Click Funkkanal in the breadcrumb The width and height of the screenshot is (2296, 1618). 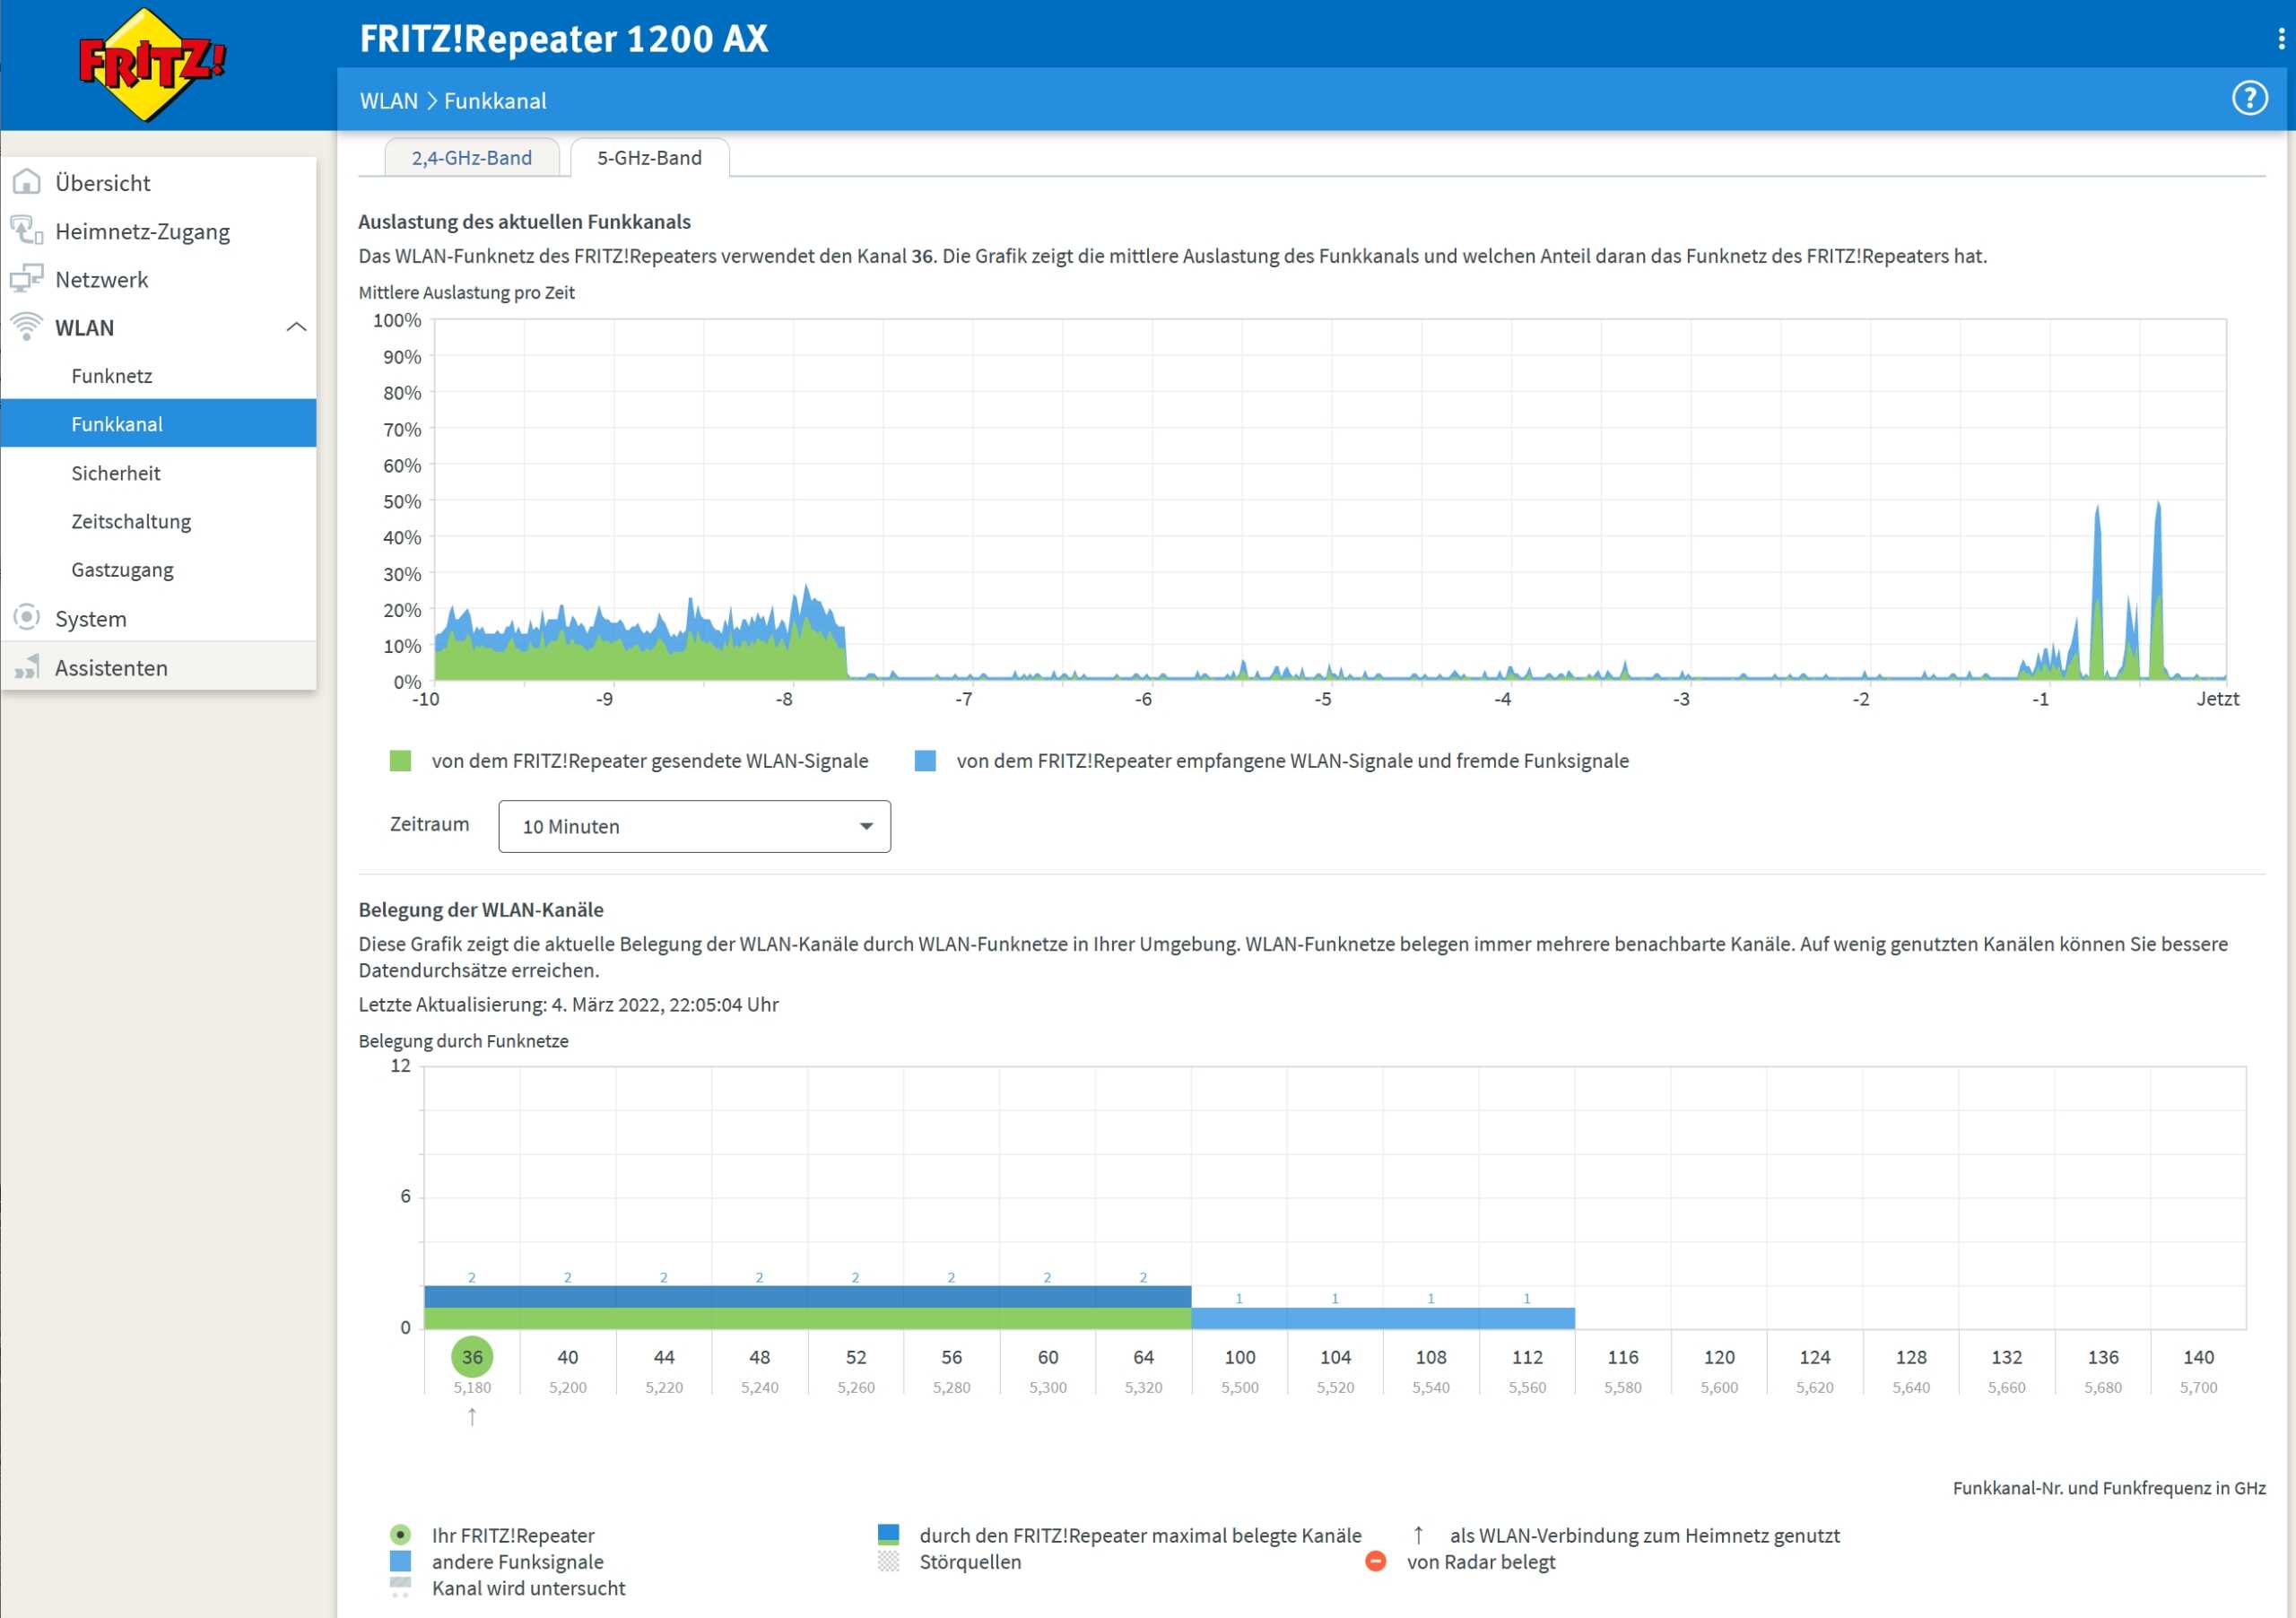(x=495, y=100)
